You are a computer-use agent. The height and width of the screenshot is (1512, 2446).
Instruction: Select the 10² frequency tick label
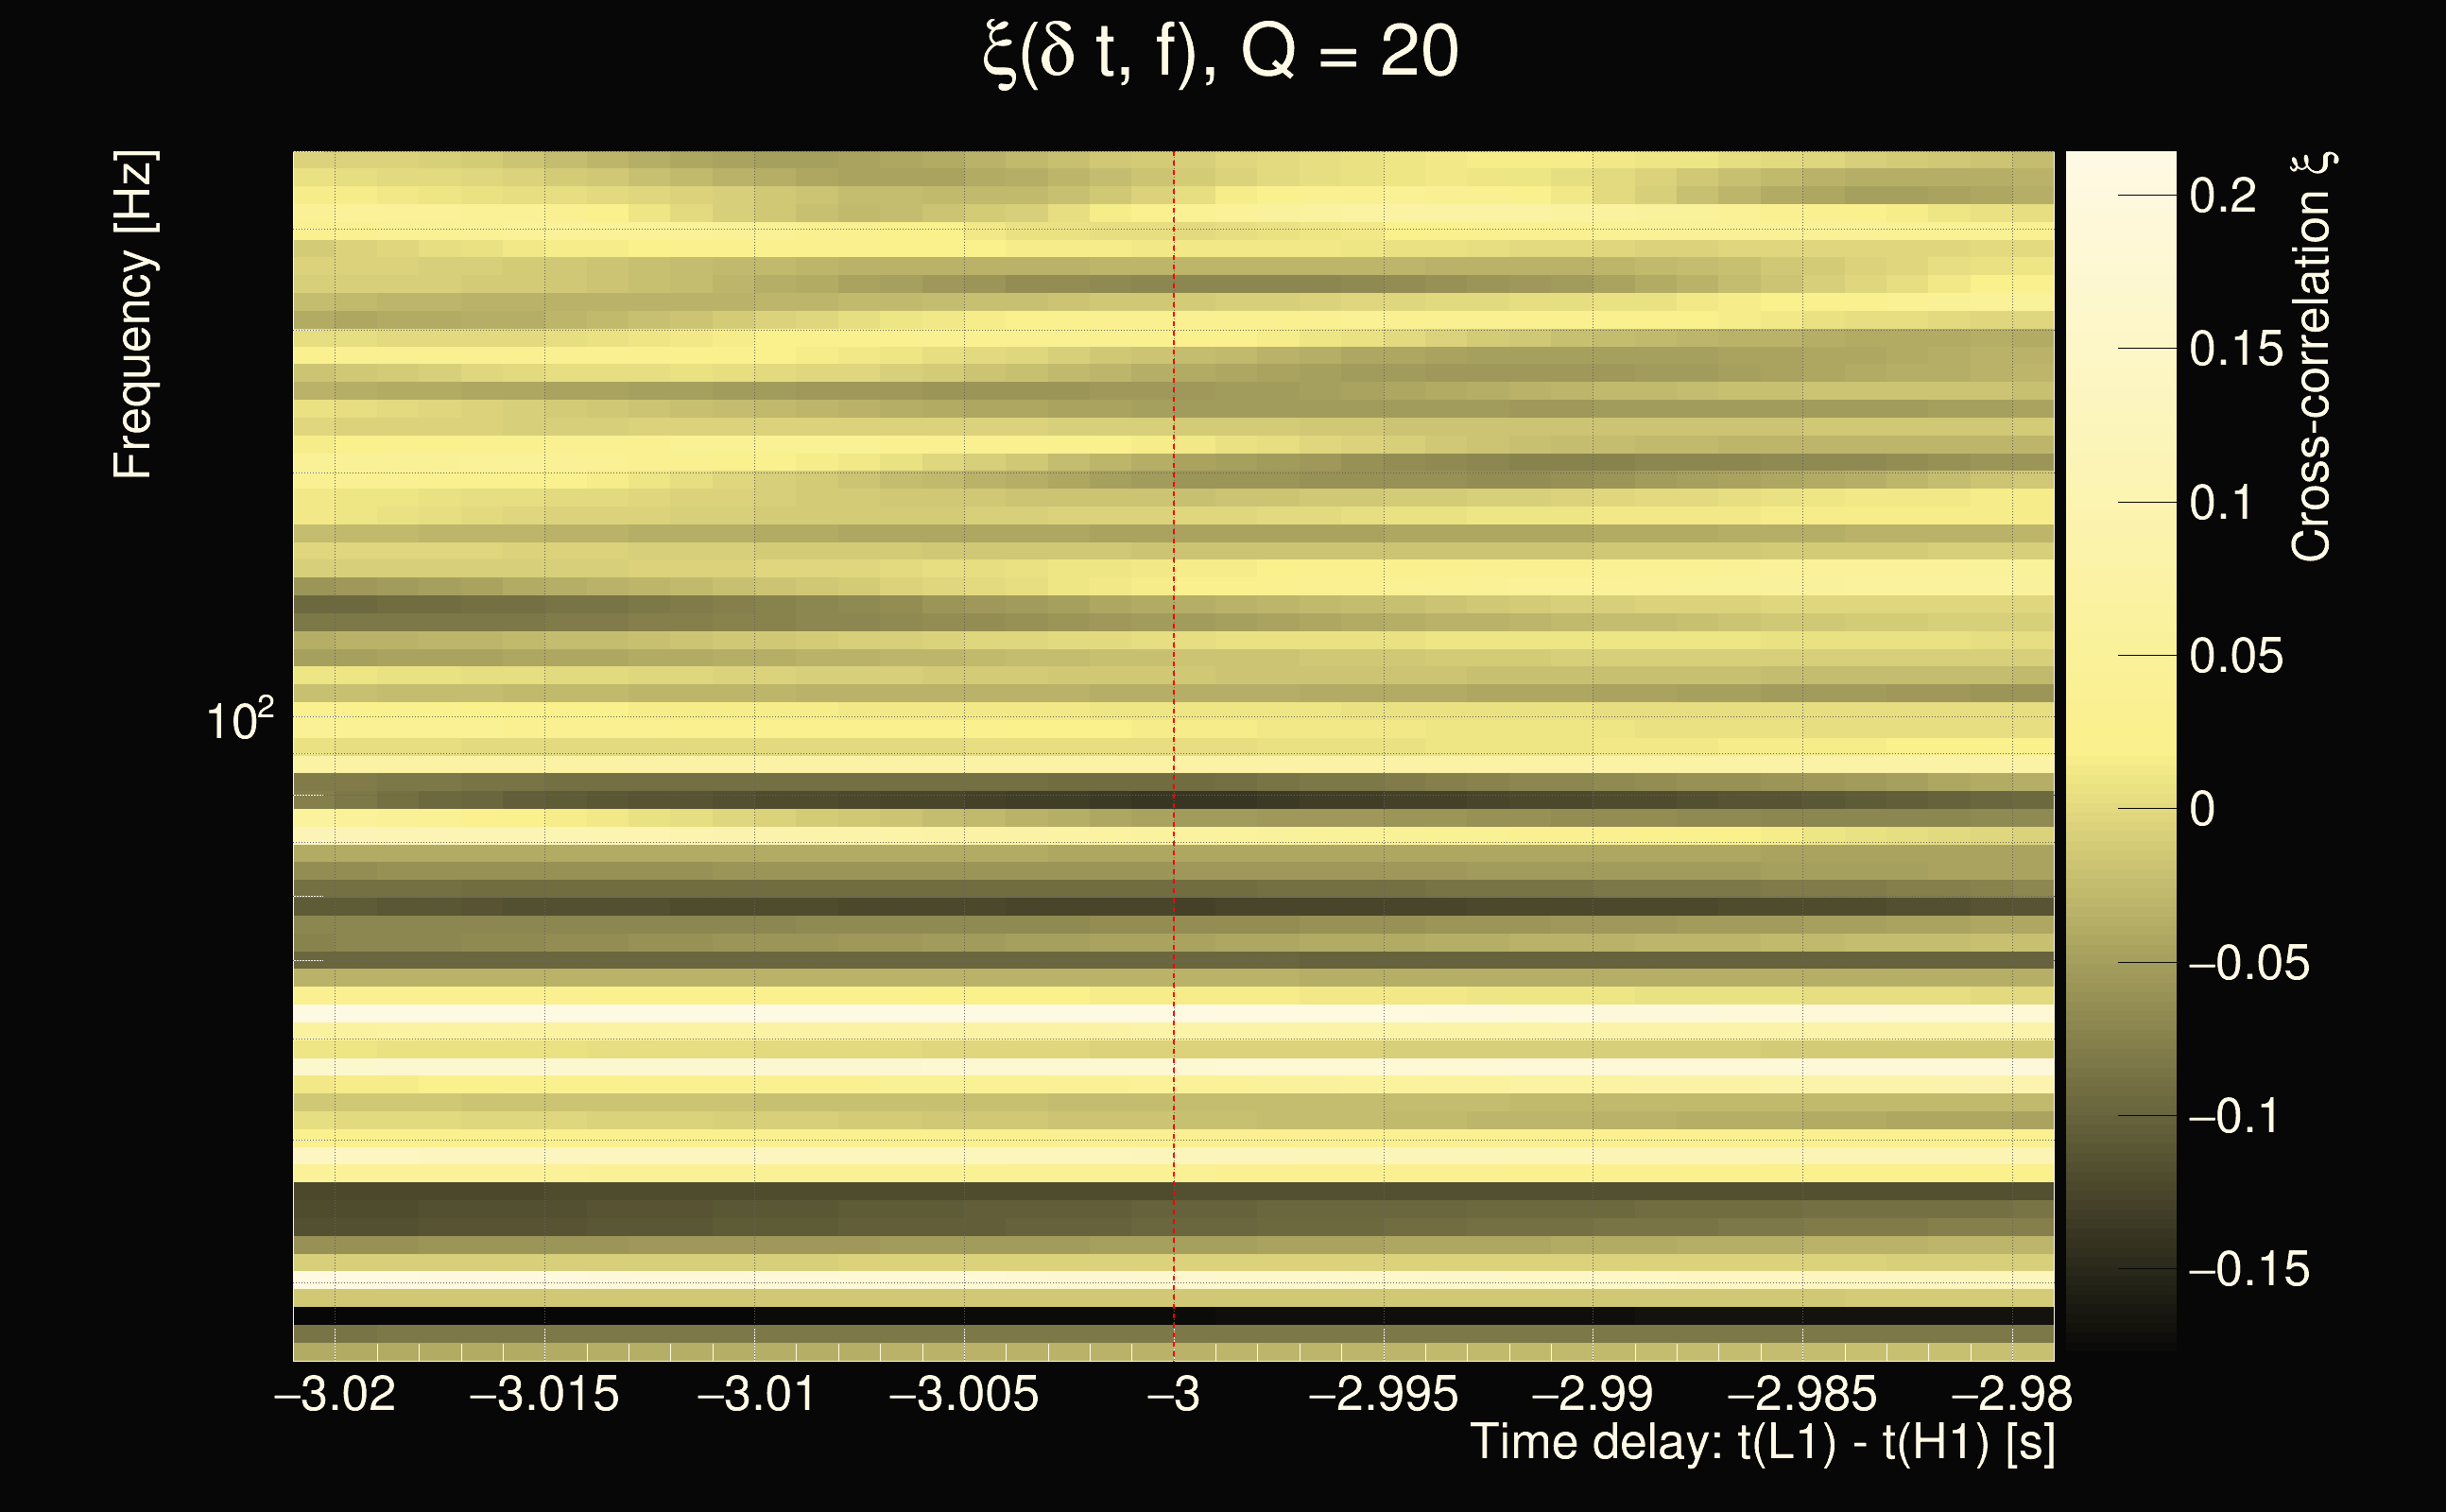[x=240, y=720]
